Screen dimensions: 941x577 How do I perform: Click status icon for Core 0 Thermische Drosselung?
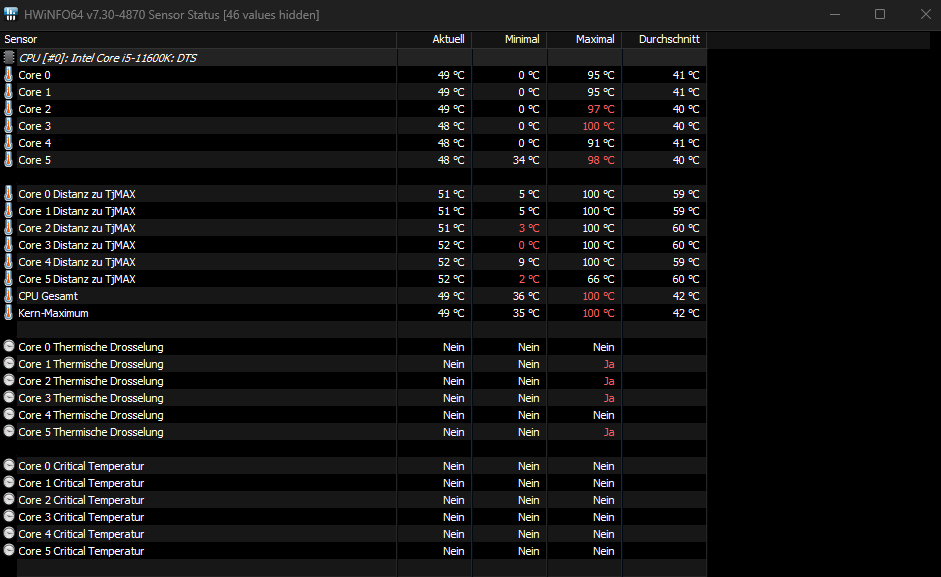[9, 346]
